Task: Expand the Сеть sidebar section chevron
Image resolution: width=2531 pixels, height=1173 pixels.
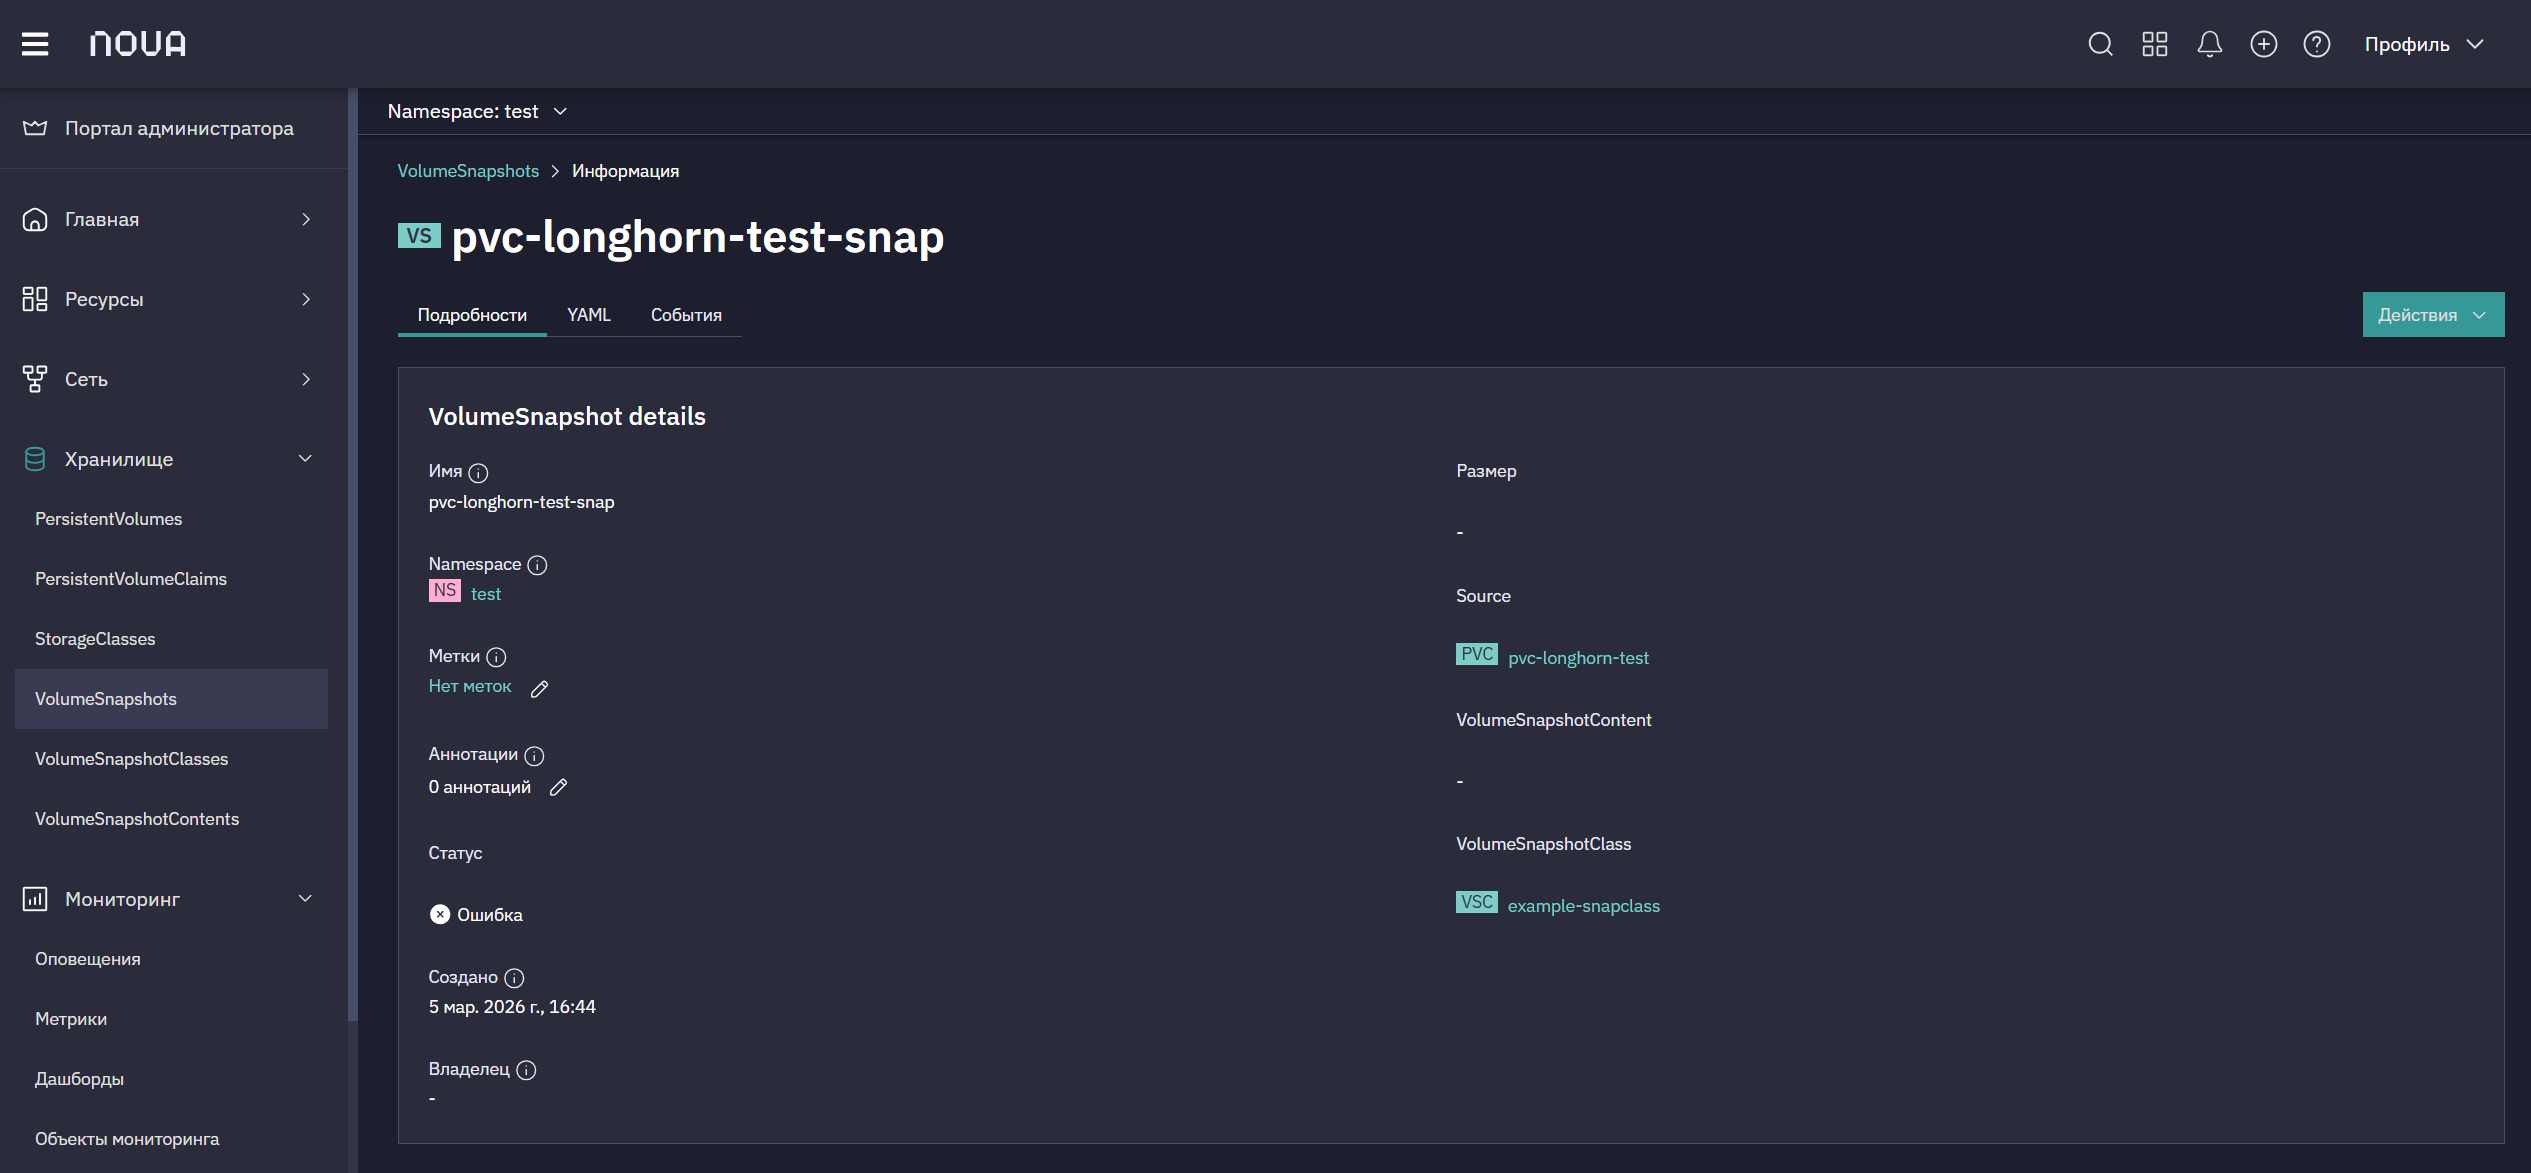Action: pyautogui.click(x=306, y=379)
